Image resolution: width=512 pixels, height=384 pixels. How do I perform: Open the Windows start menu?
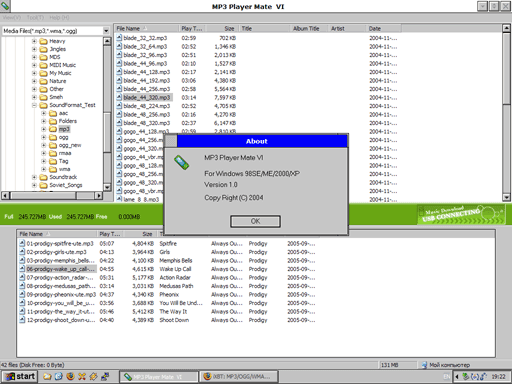click(x=20, y=376)
